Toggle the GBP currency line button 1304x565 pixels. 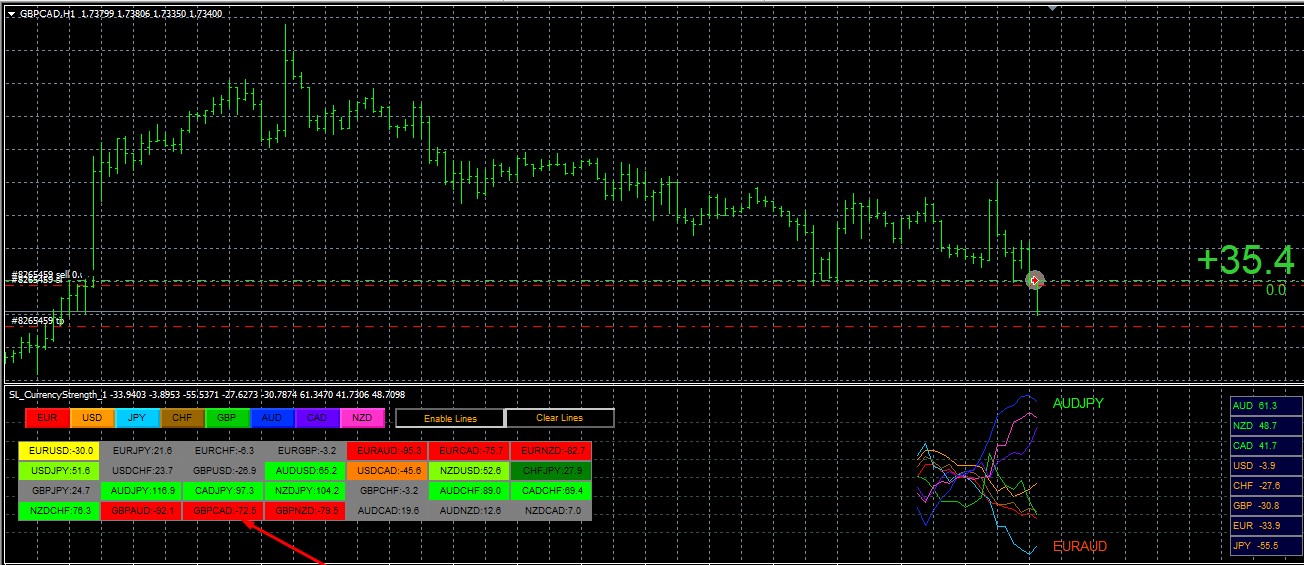tap(227, 417)
